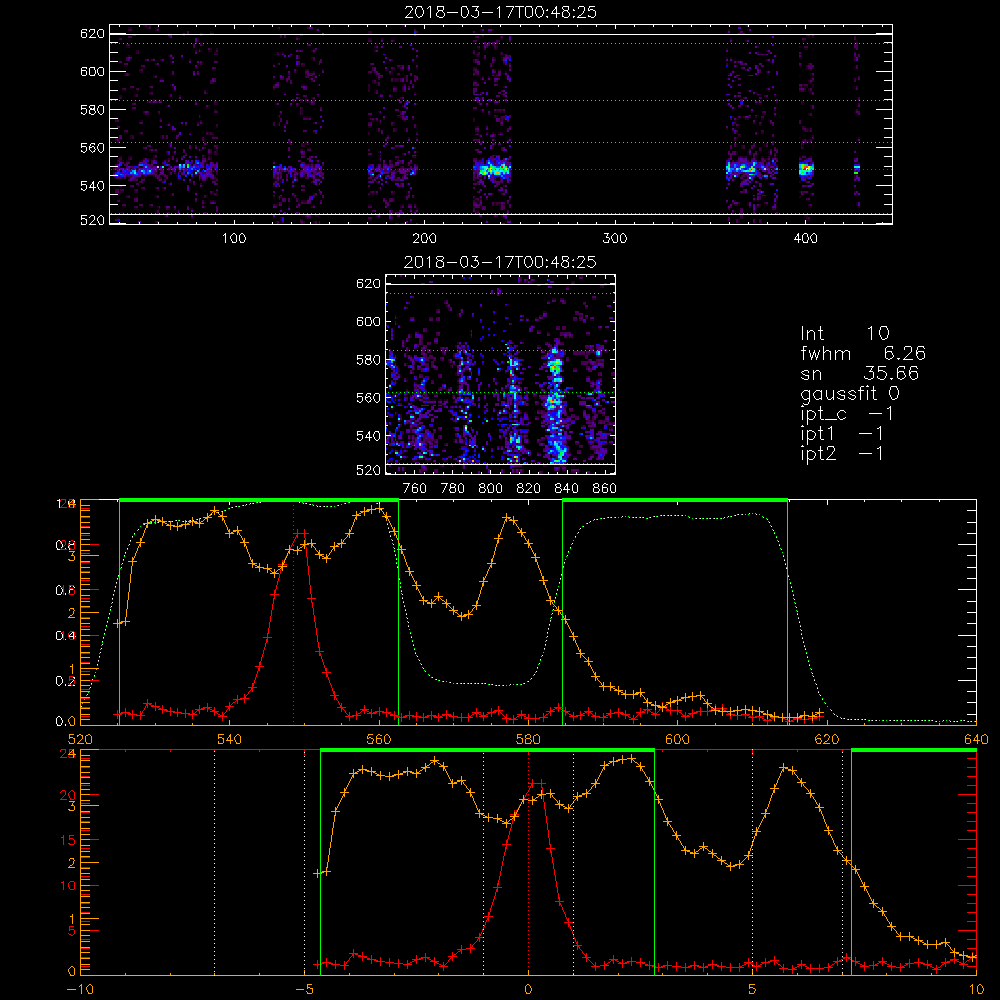Click the red Gaussian peak in the third plot
Screen dimensions: 1000x1000
(x=301, y=533)
